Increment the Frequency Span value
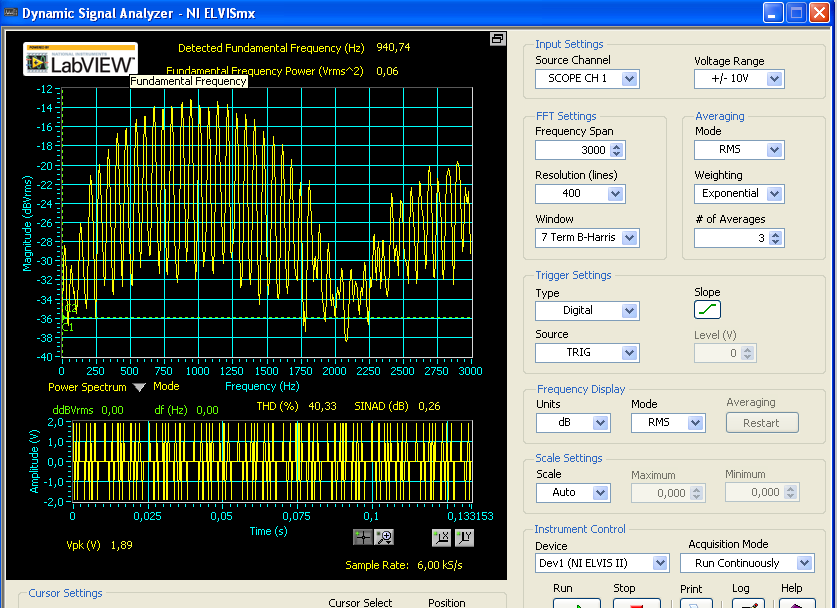The height and width of the screenshot is (608, 837). click(617, 146)
